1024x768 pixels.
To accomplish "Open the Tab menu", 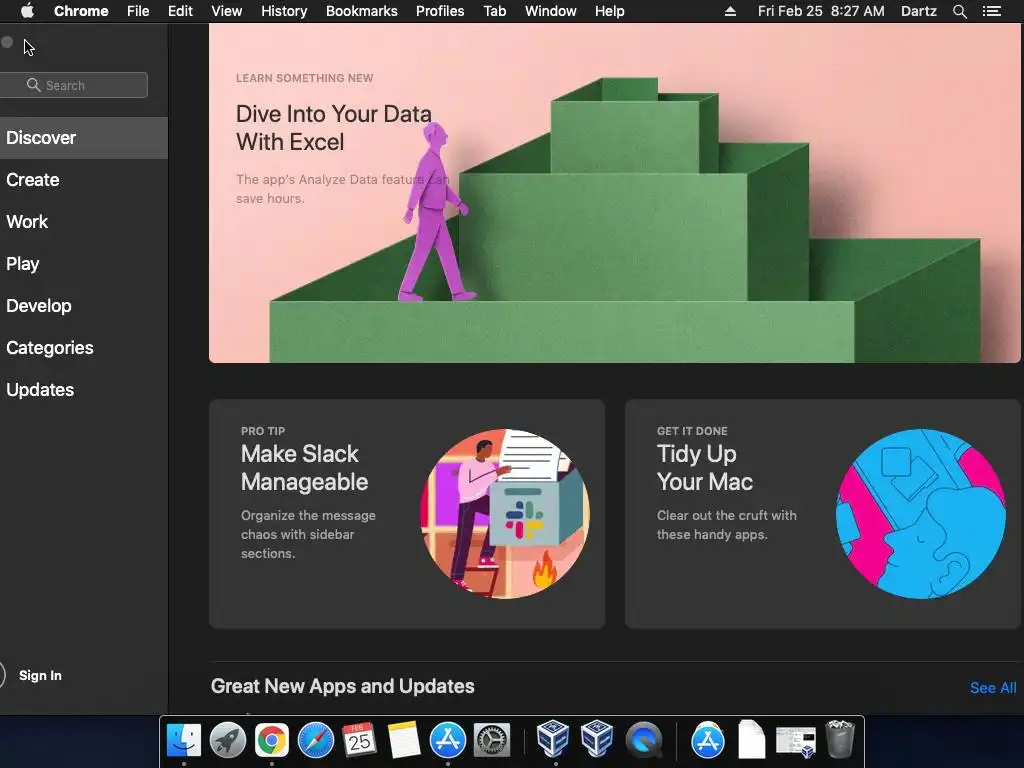I will pyautogui.click(x=495, y=11).
